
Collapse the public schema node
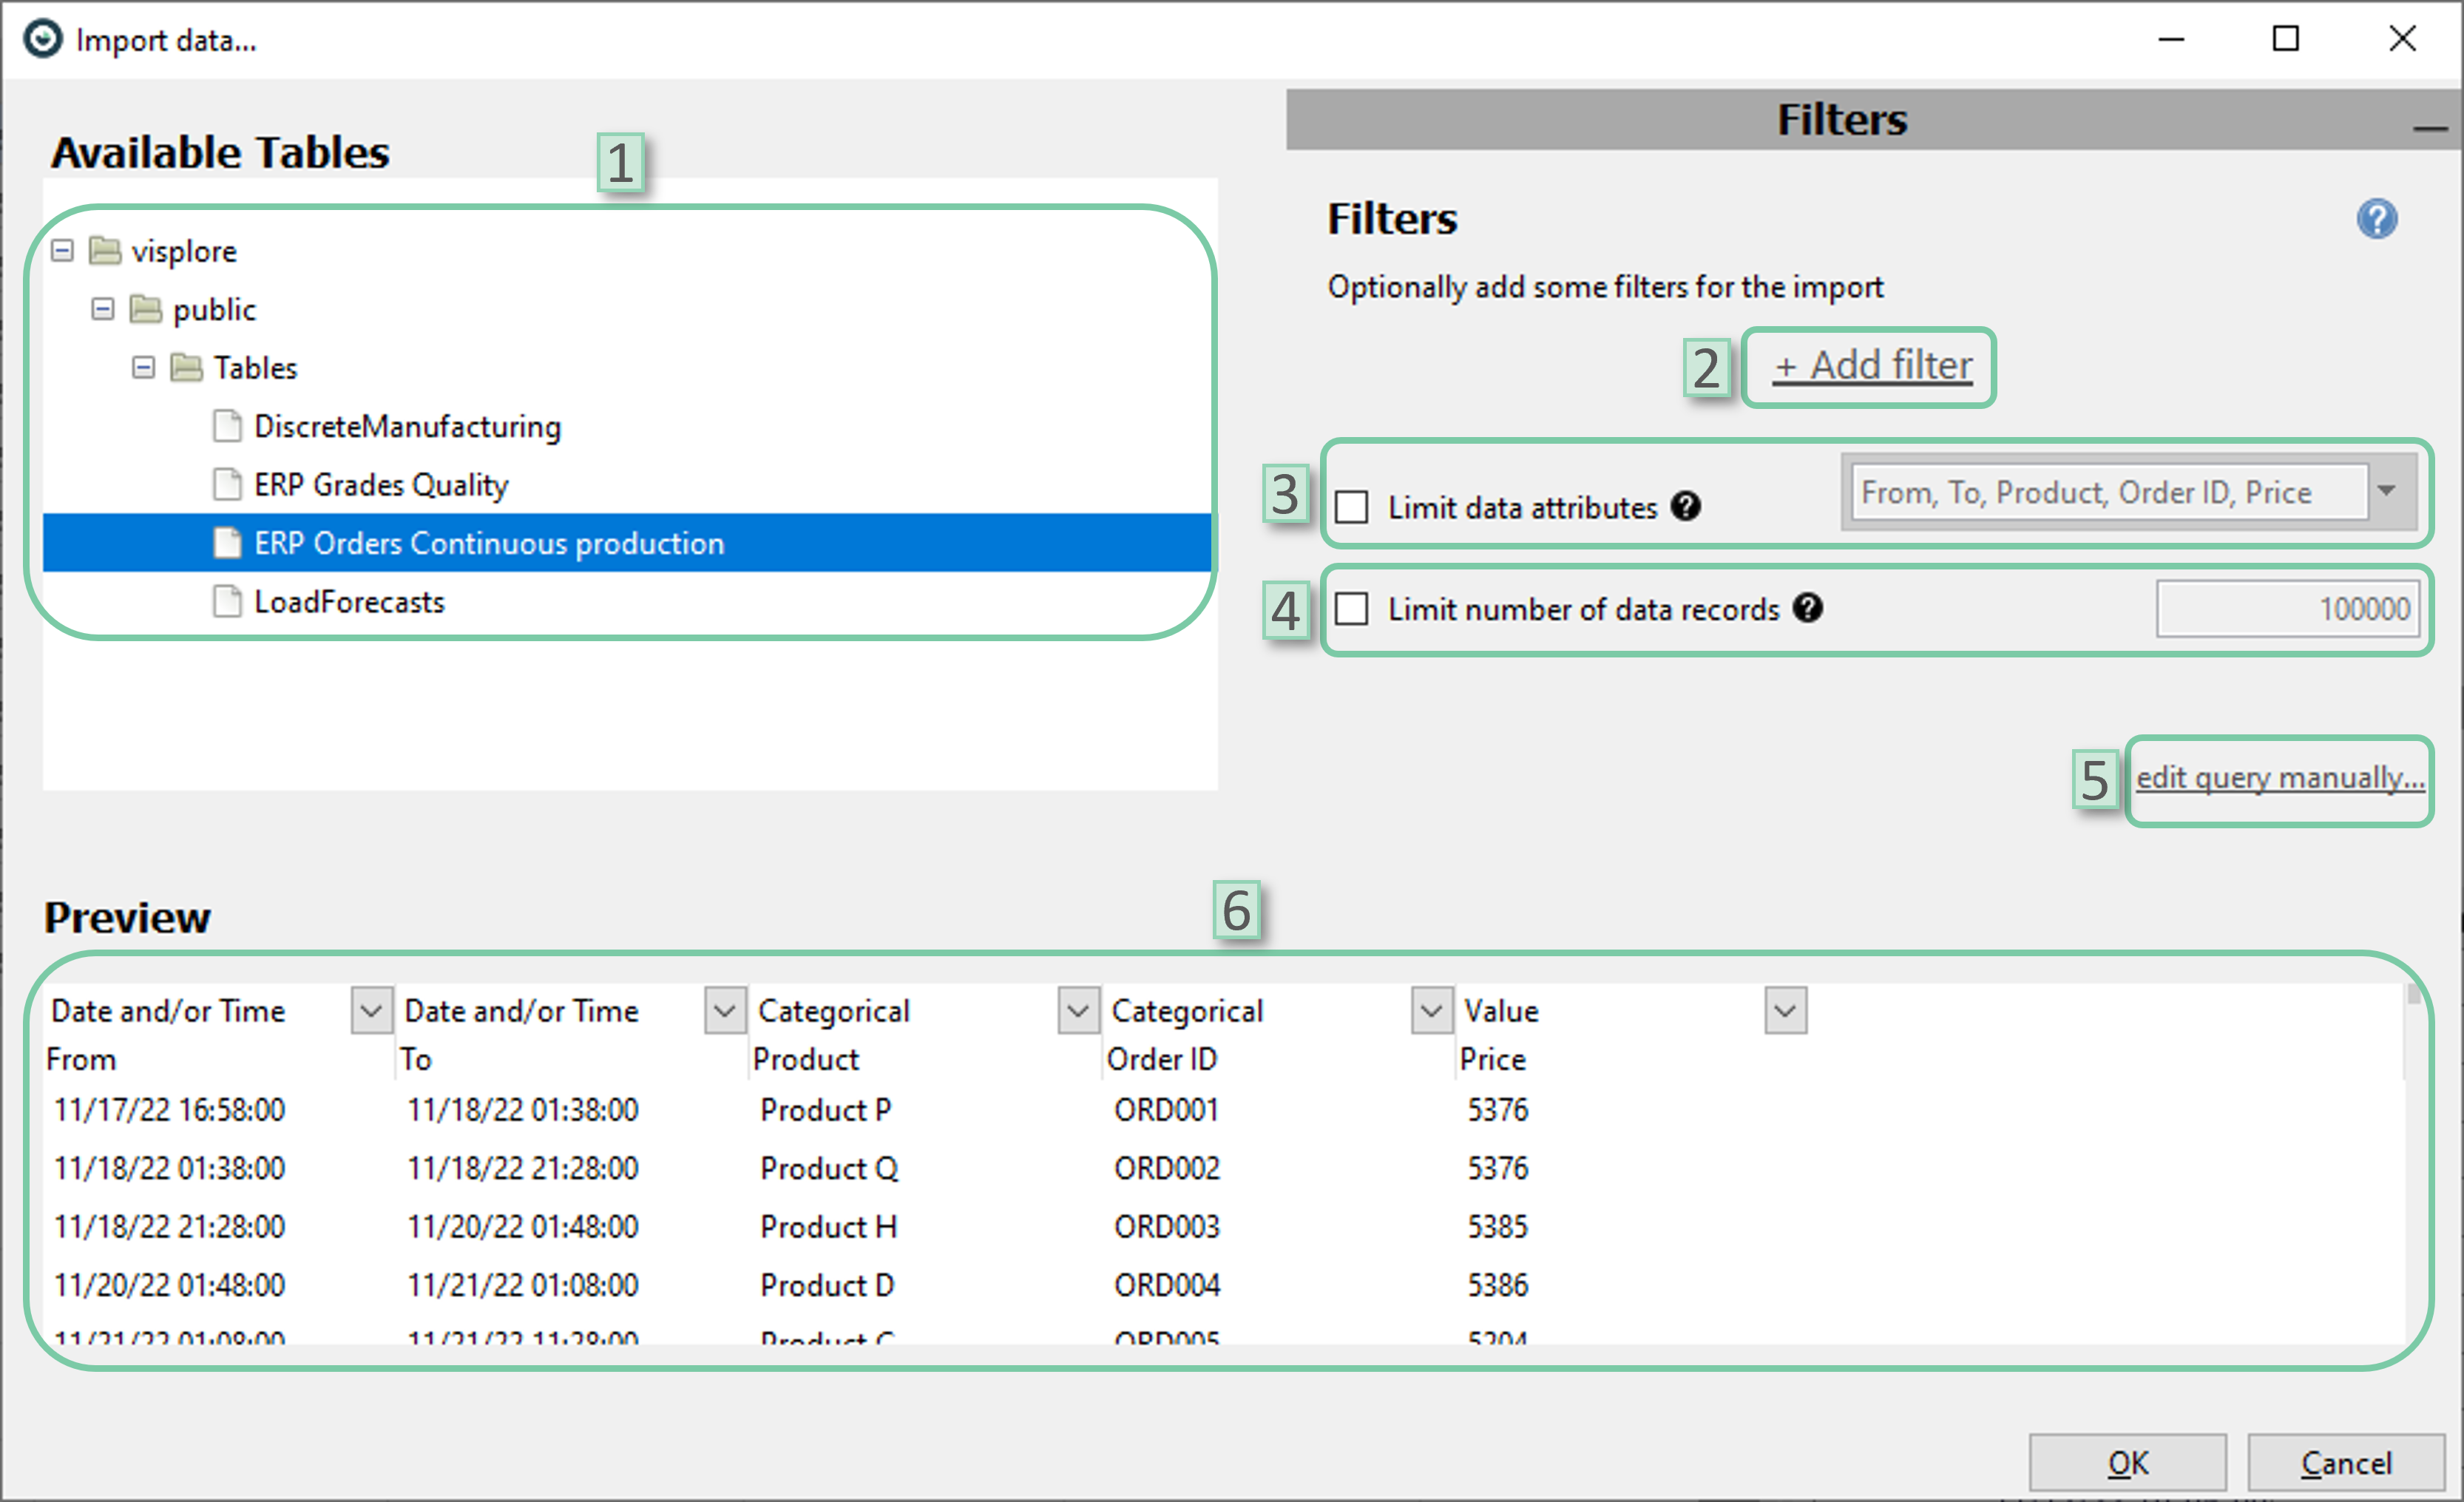103,309
